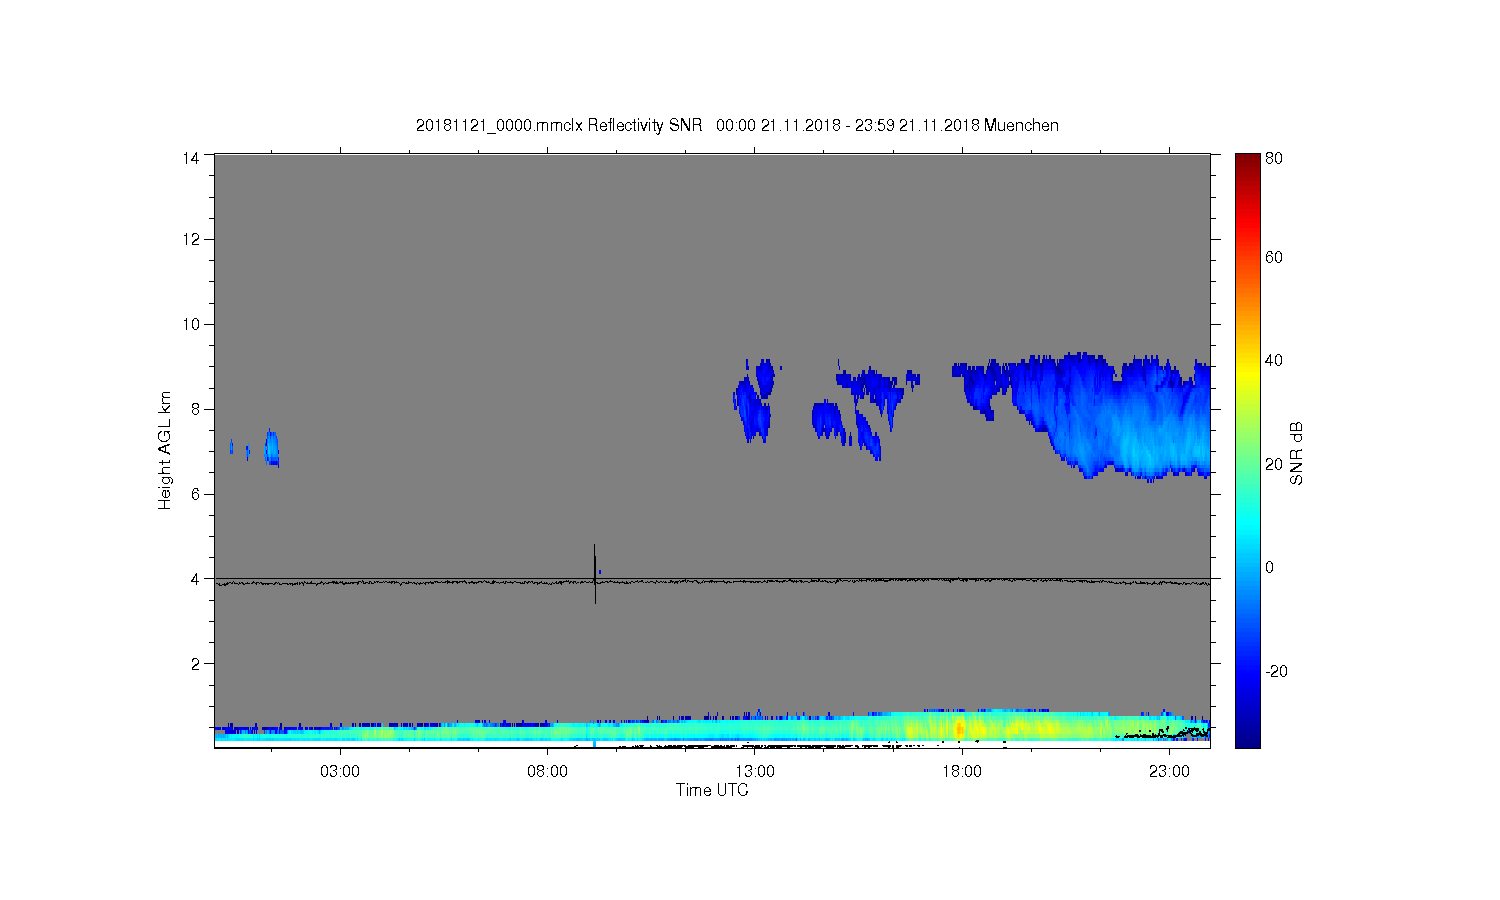
Task: Click the height tick label 6
Action: click(196, 494)
